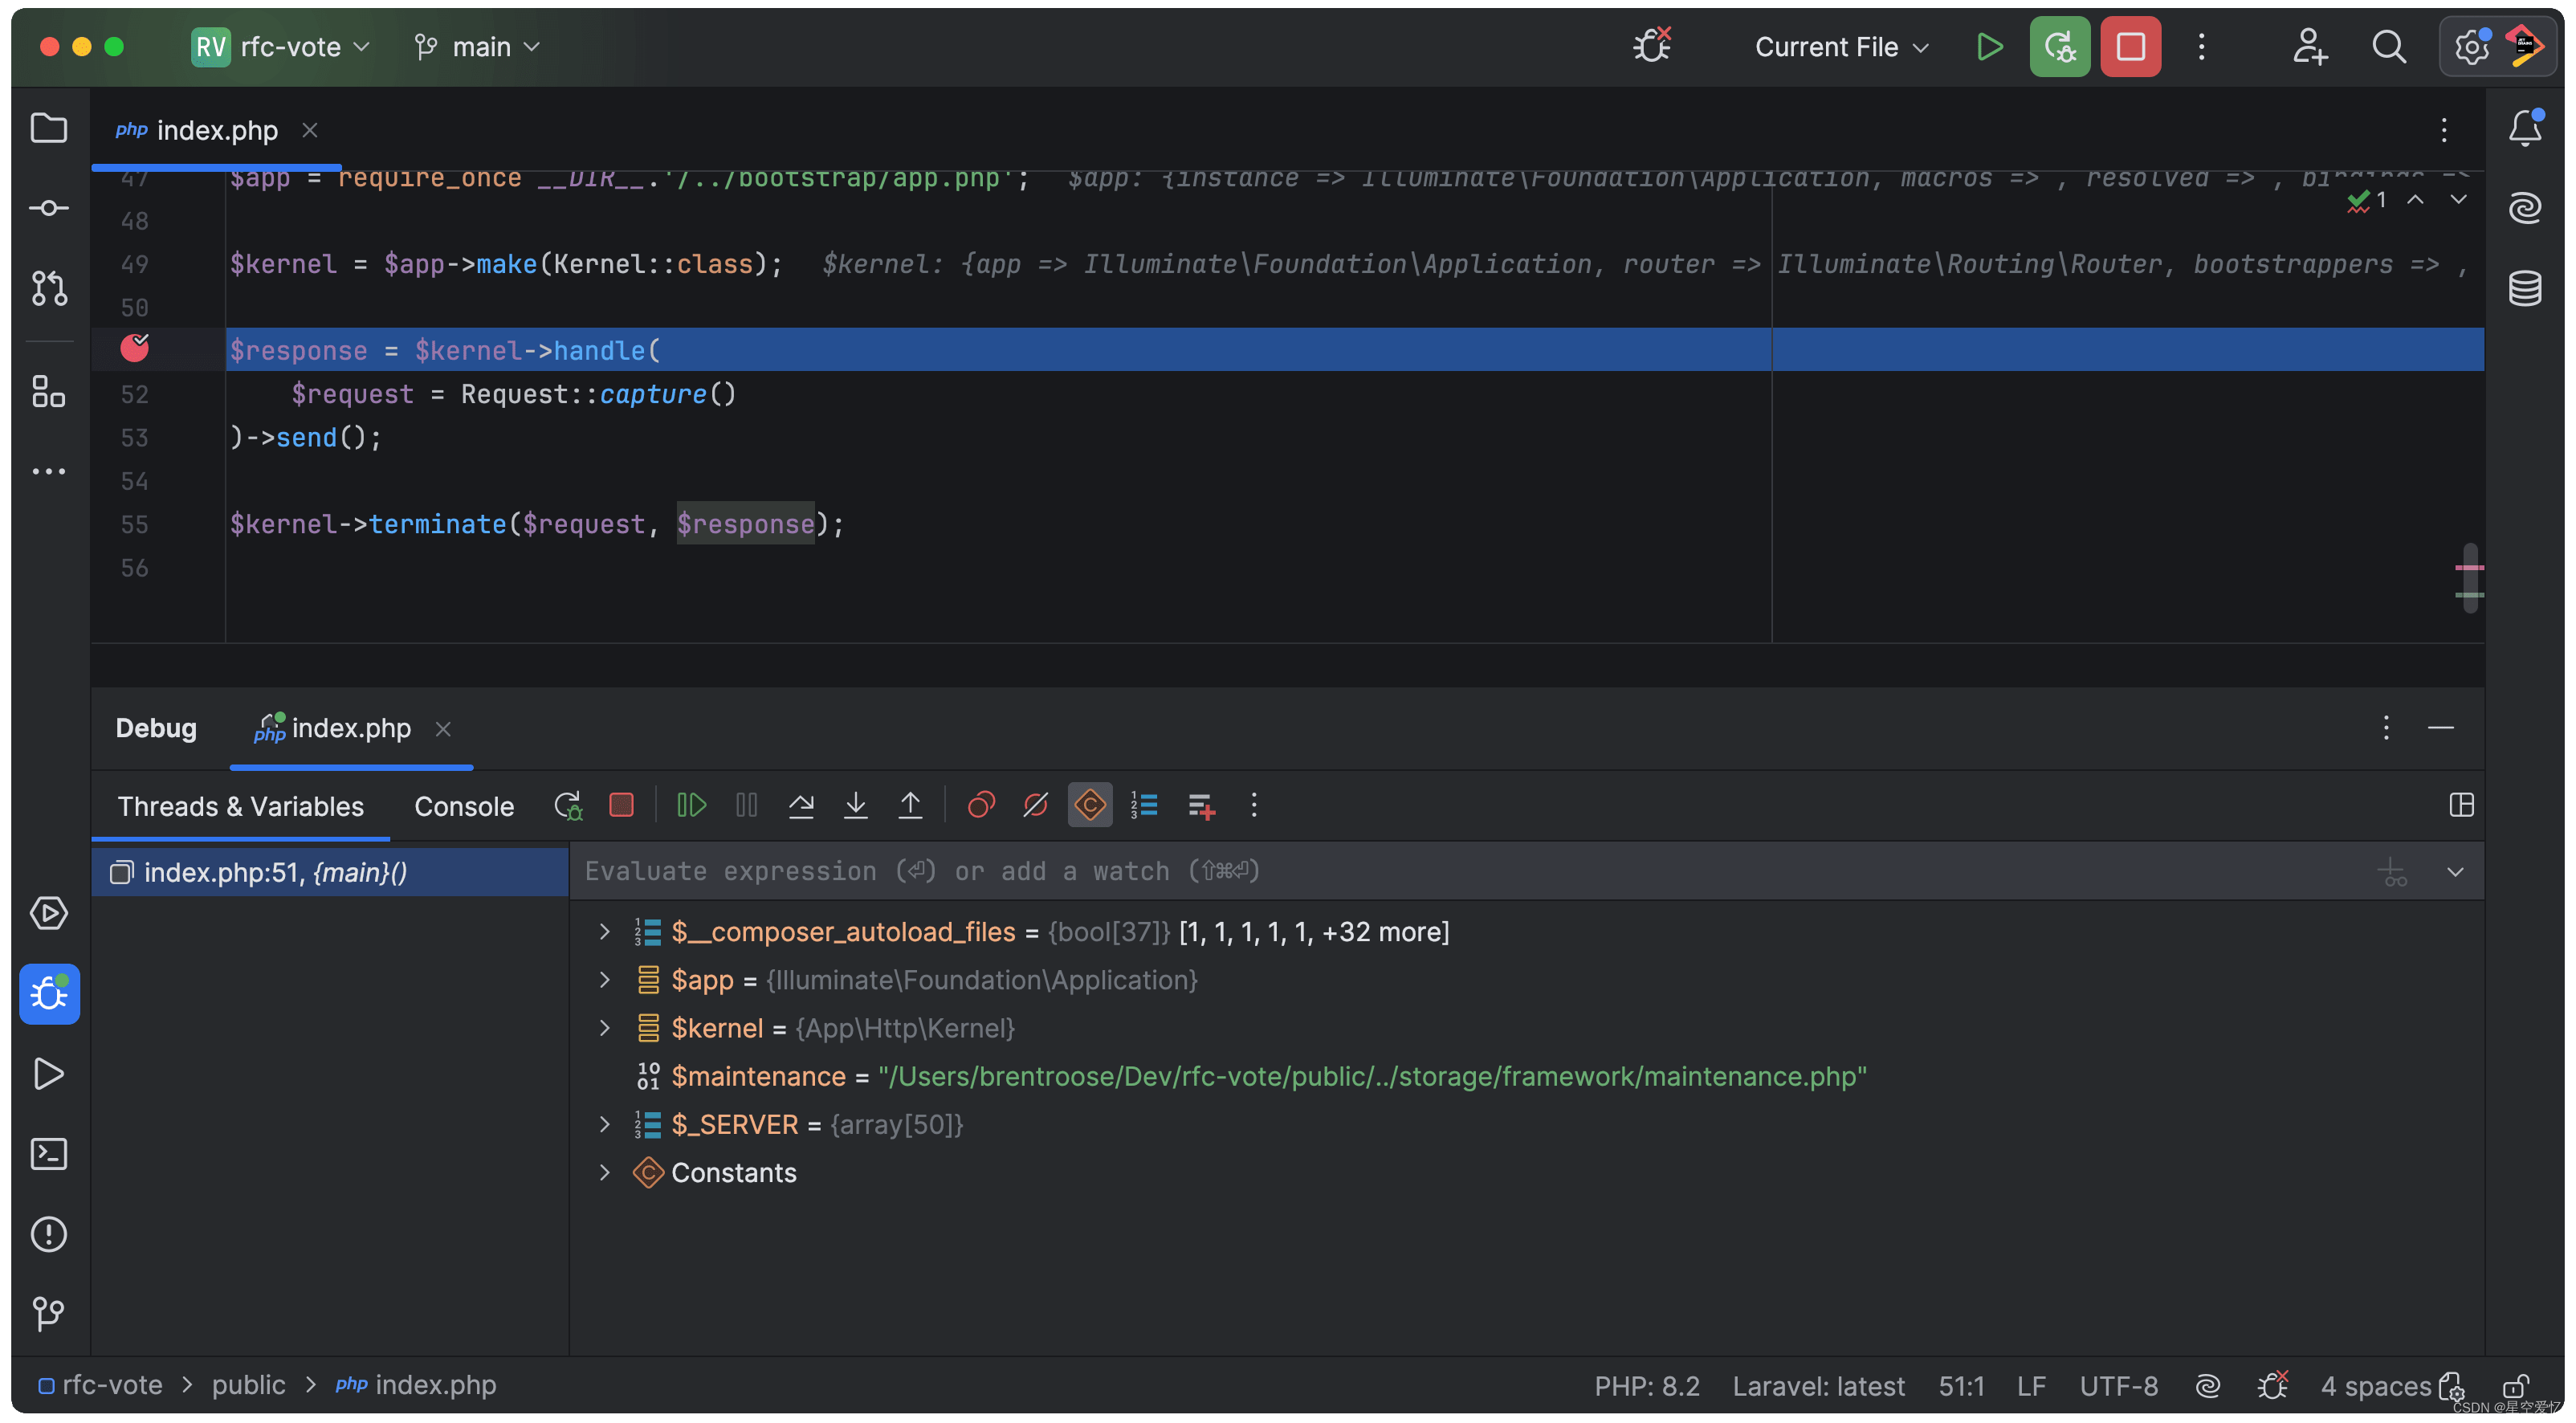Expand the Constants node
The width and height of the screenshot is (2576, 1423).
(604, 1172)
